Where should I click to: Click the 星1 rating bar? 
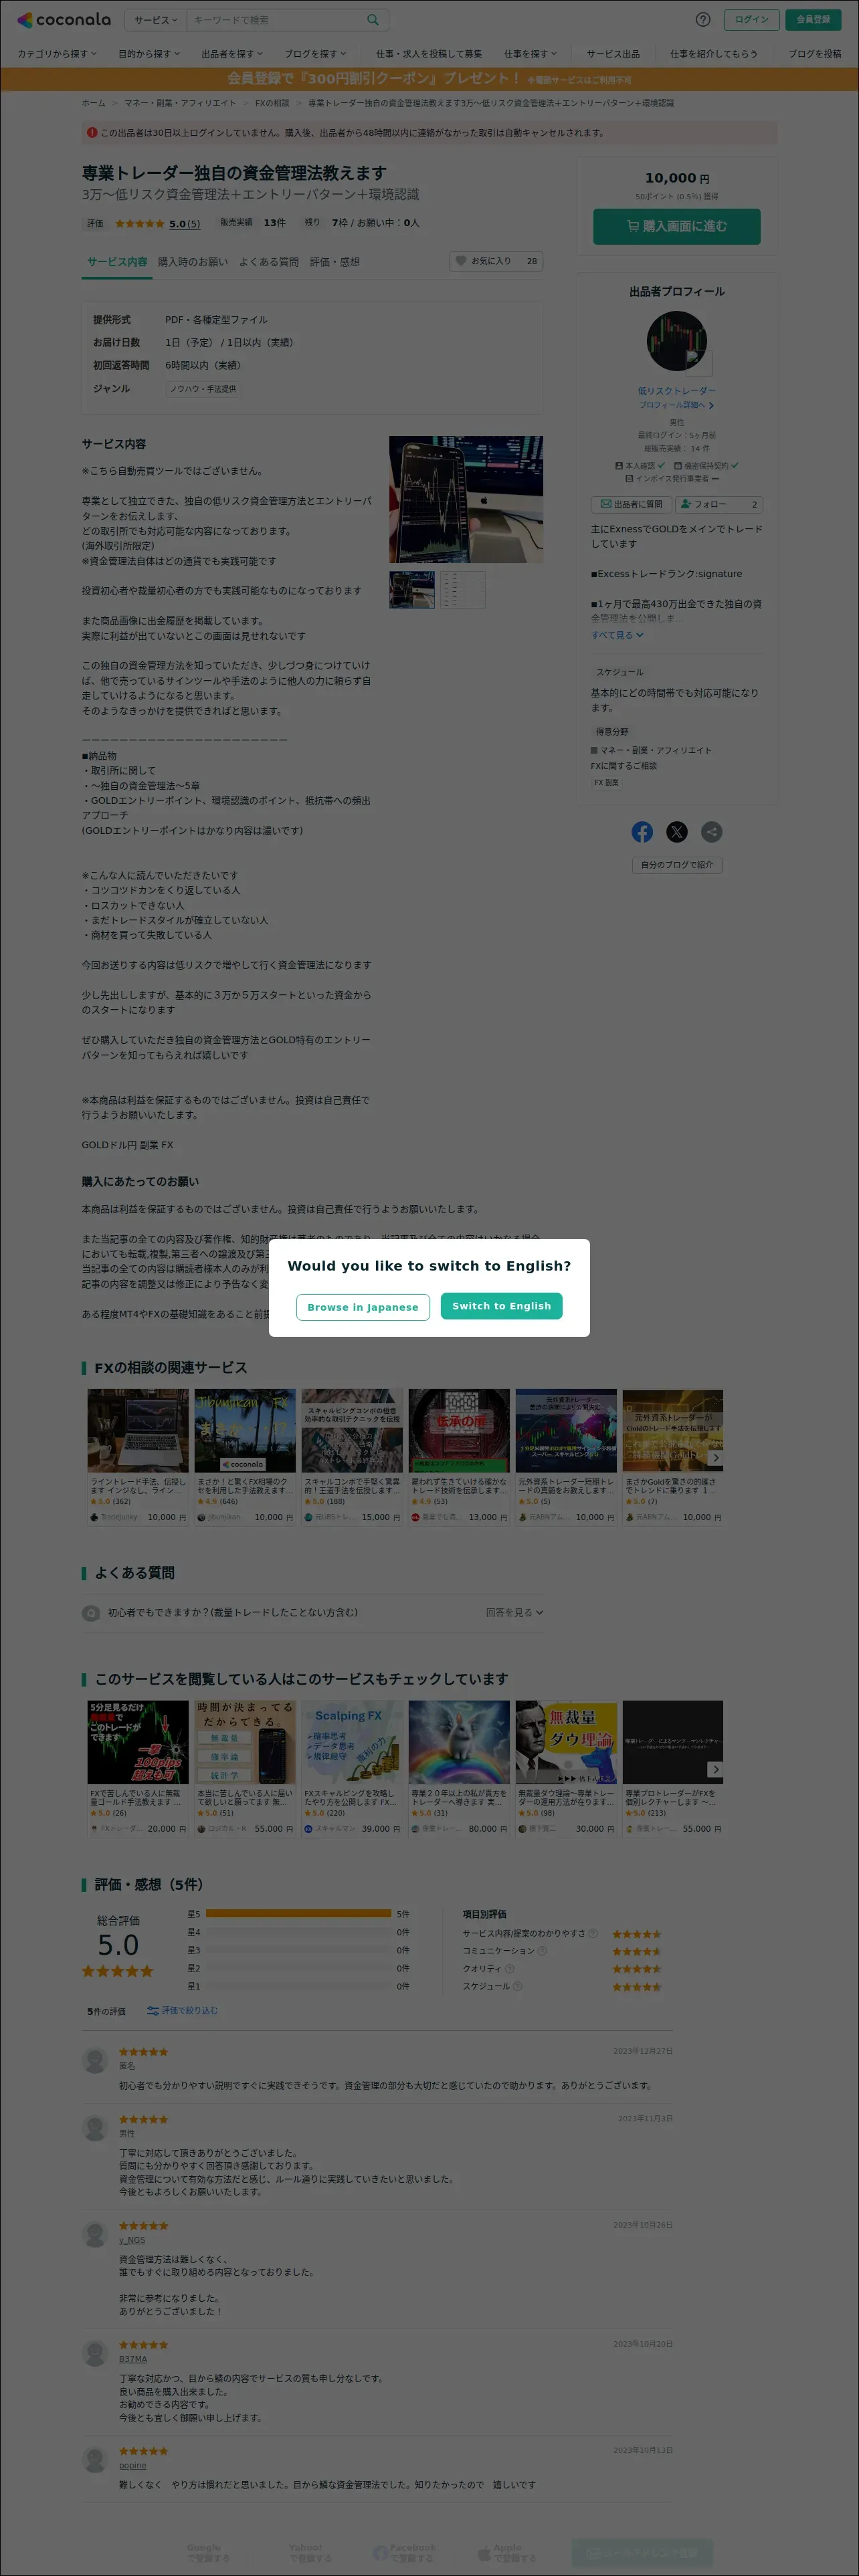tap(298, 1986)
